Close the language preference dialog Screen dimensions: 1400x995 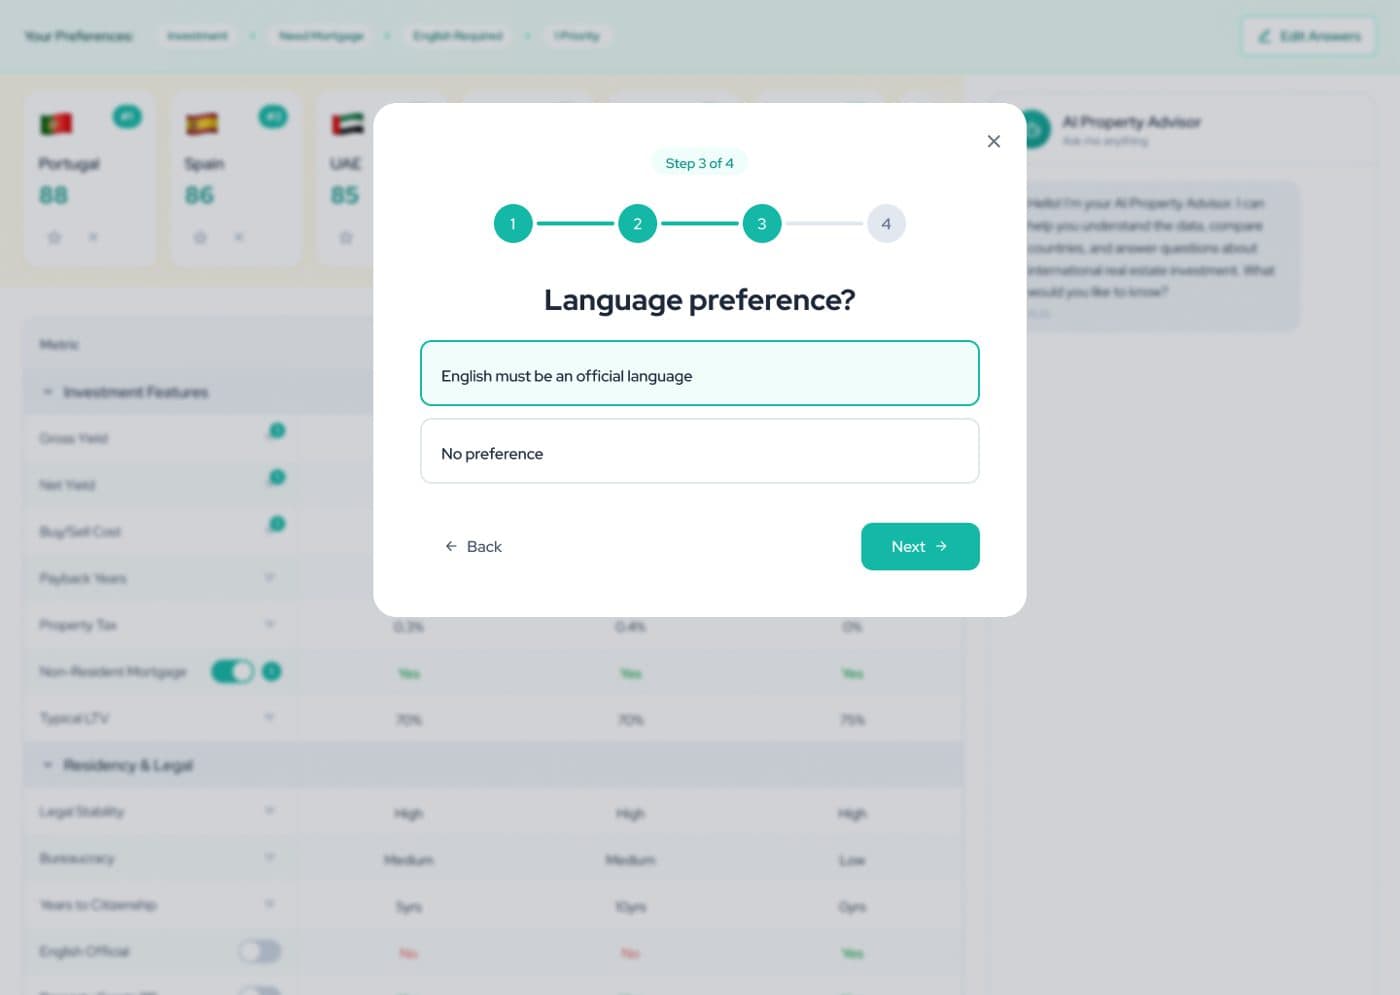click(x=993, y=141)
